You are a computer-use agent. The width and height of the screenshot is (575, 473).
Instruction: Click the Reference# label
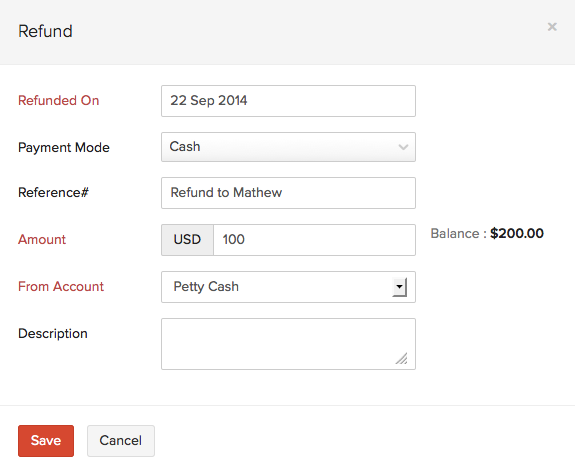54,192
